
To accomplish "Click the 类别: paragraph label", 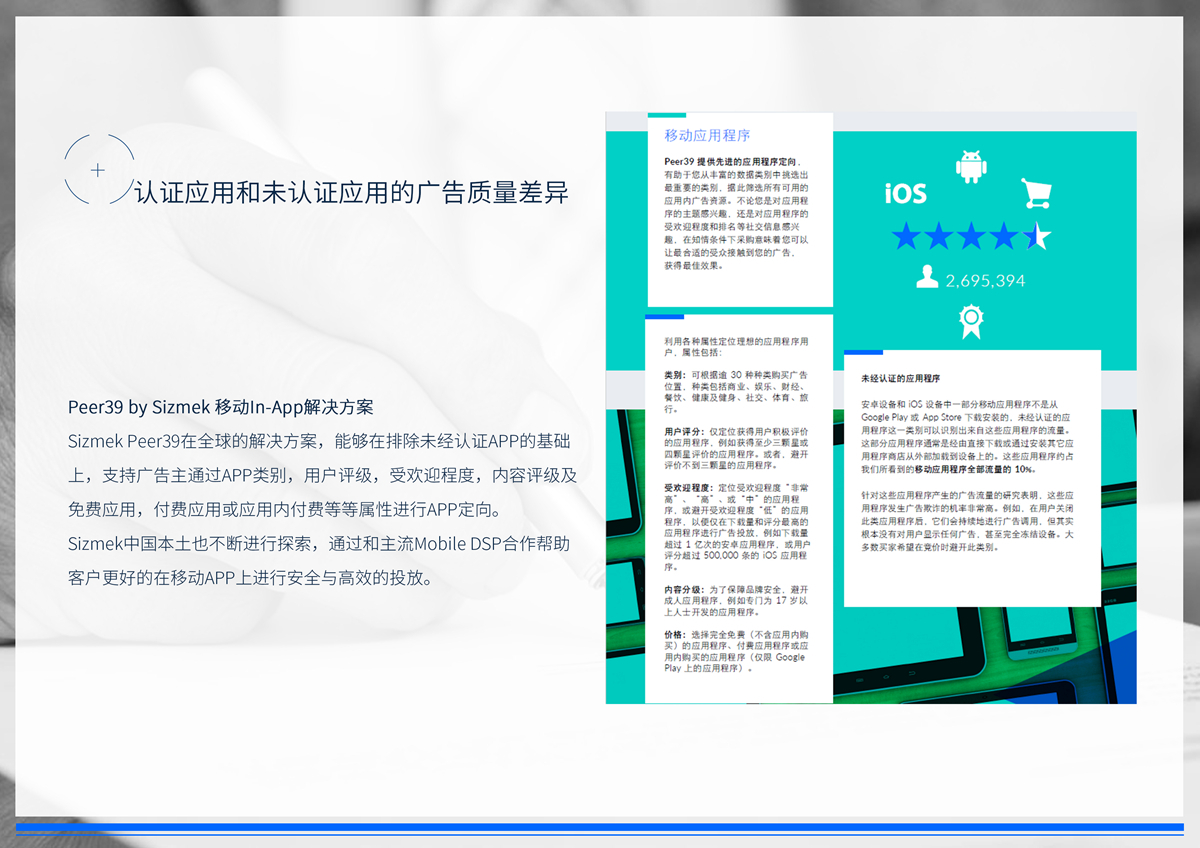I will click(x=675, y=374).
